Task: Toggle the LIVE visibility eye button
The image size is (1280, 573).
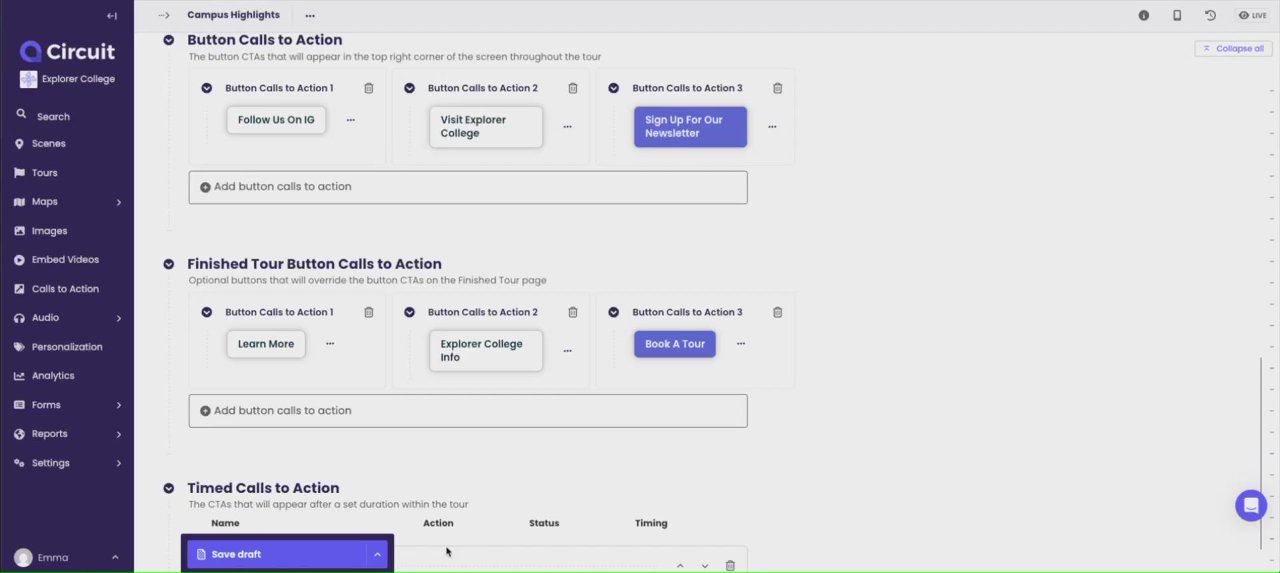Action: click(1252, 16)
